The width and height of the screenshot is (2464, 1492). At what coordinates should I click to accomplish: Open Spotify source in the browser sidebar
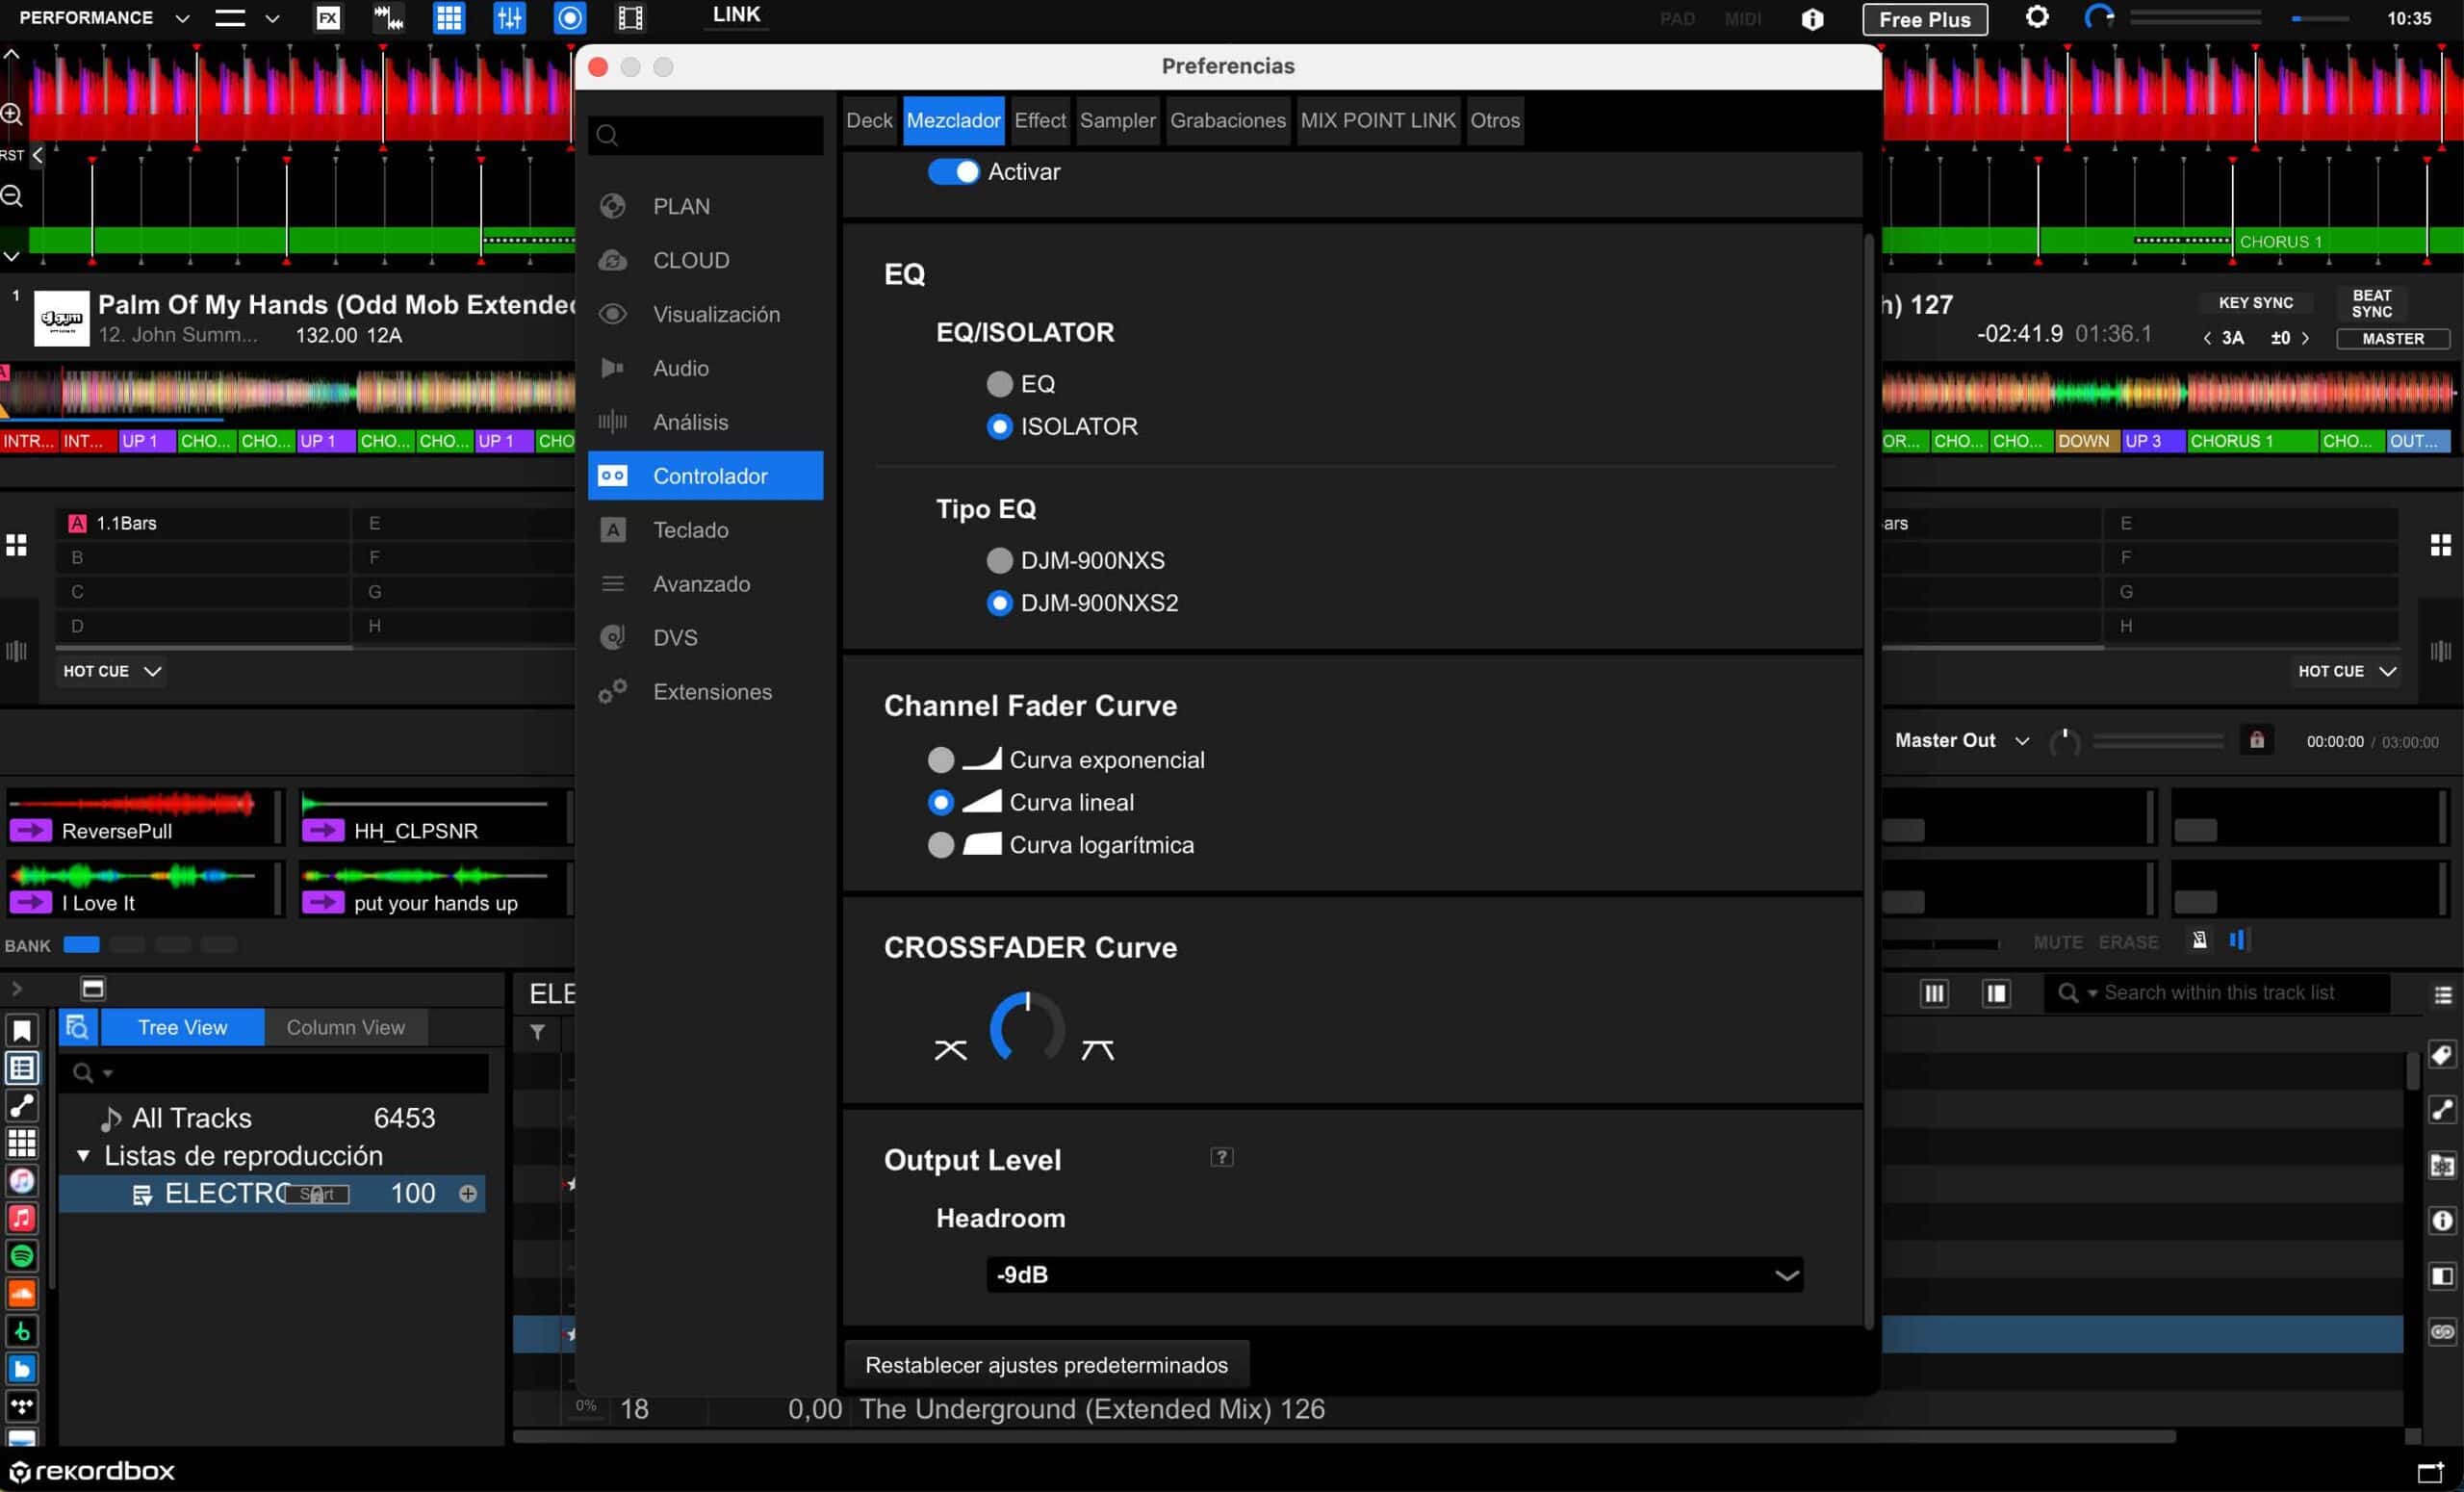click(x=22, y=1255)
